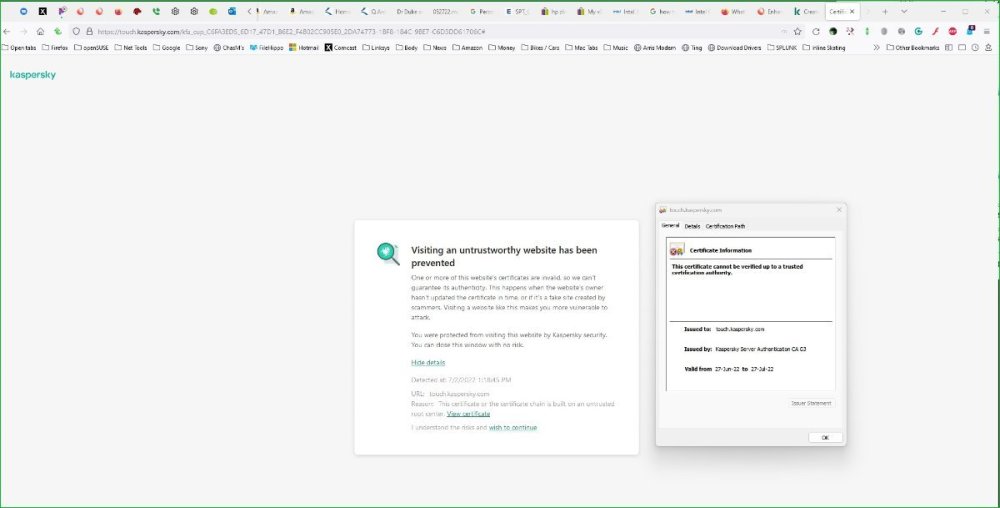Reload the page

pos(816,31)
